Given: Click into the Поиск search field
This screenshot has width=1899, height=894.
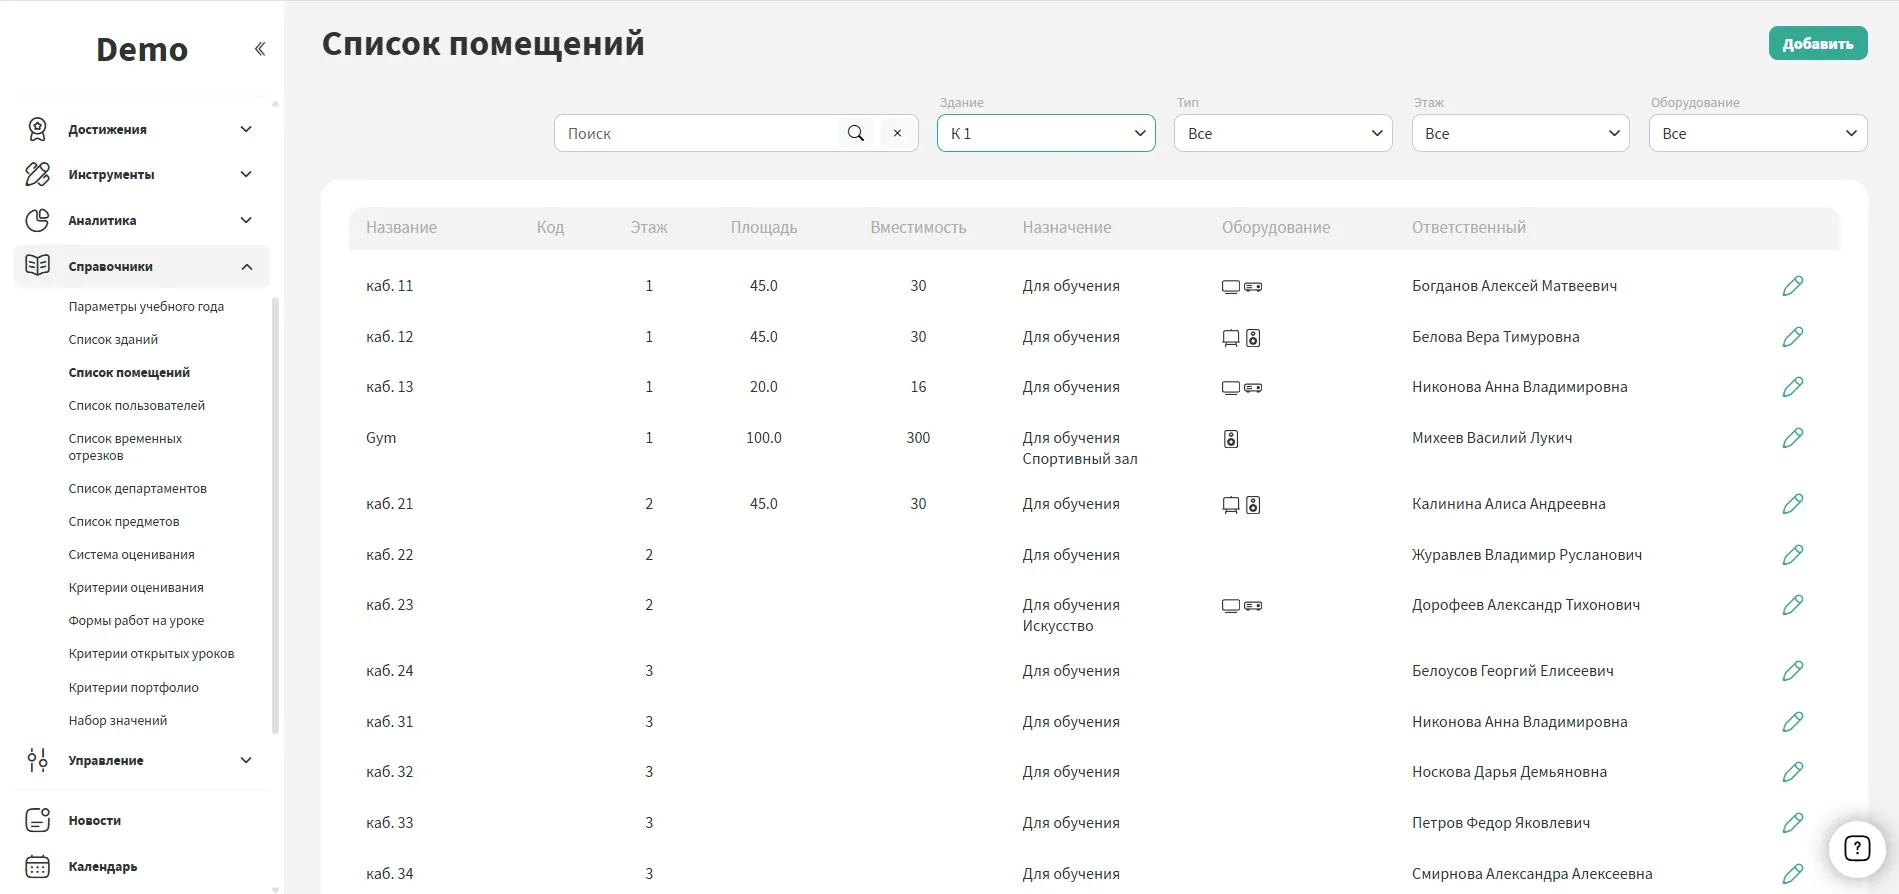Looking at the screenshot, I should pyautogui.click(x=695, y=133).
